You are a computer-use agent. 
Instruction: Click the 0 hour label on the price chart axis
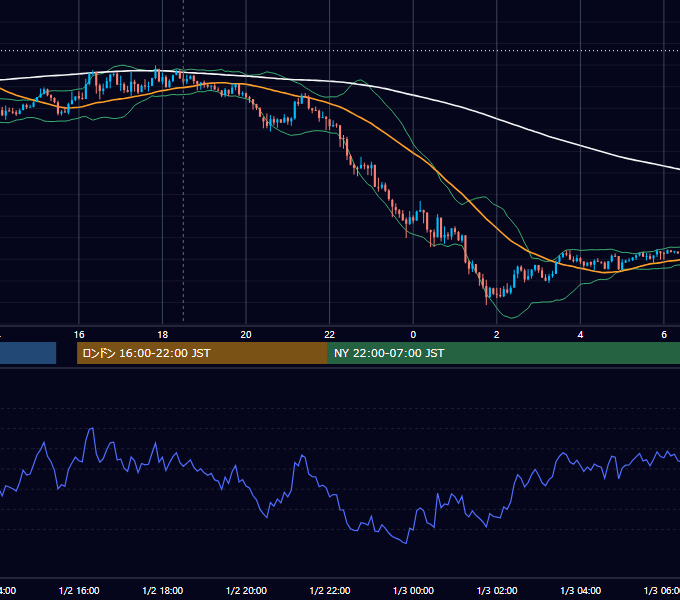[x=413, y=334]
